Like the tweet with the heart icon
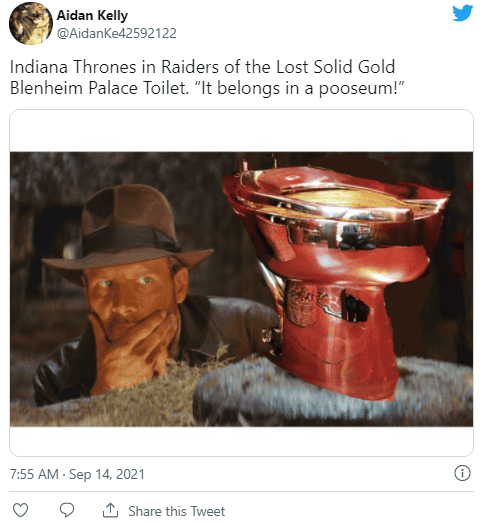484x523 pixels. tap(20, 510)
